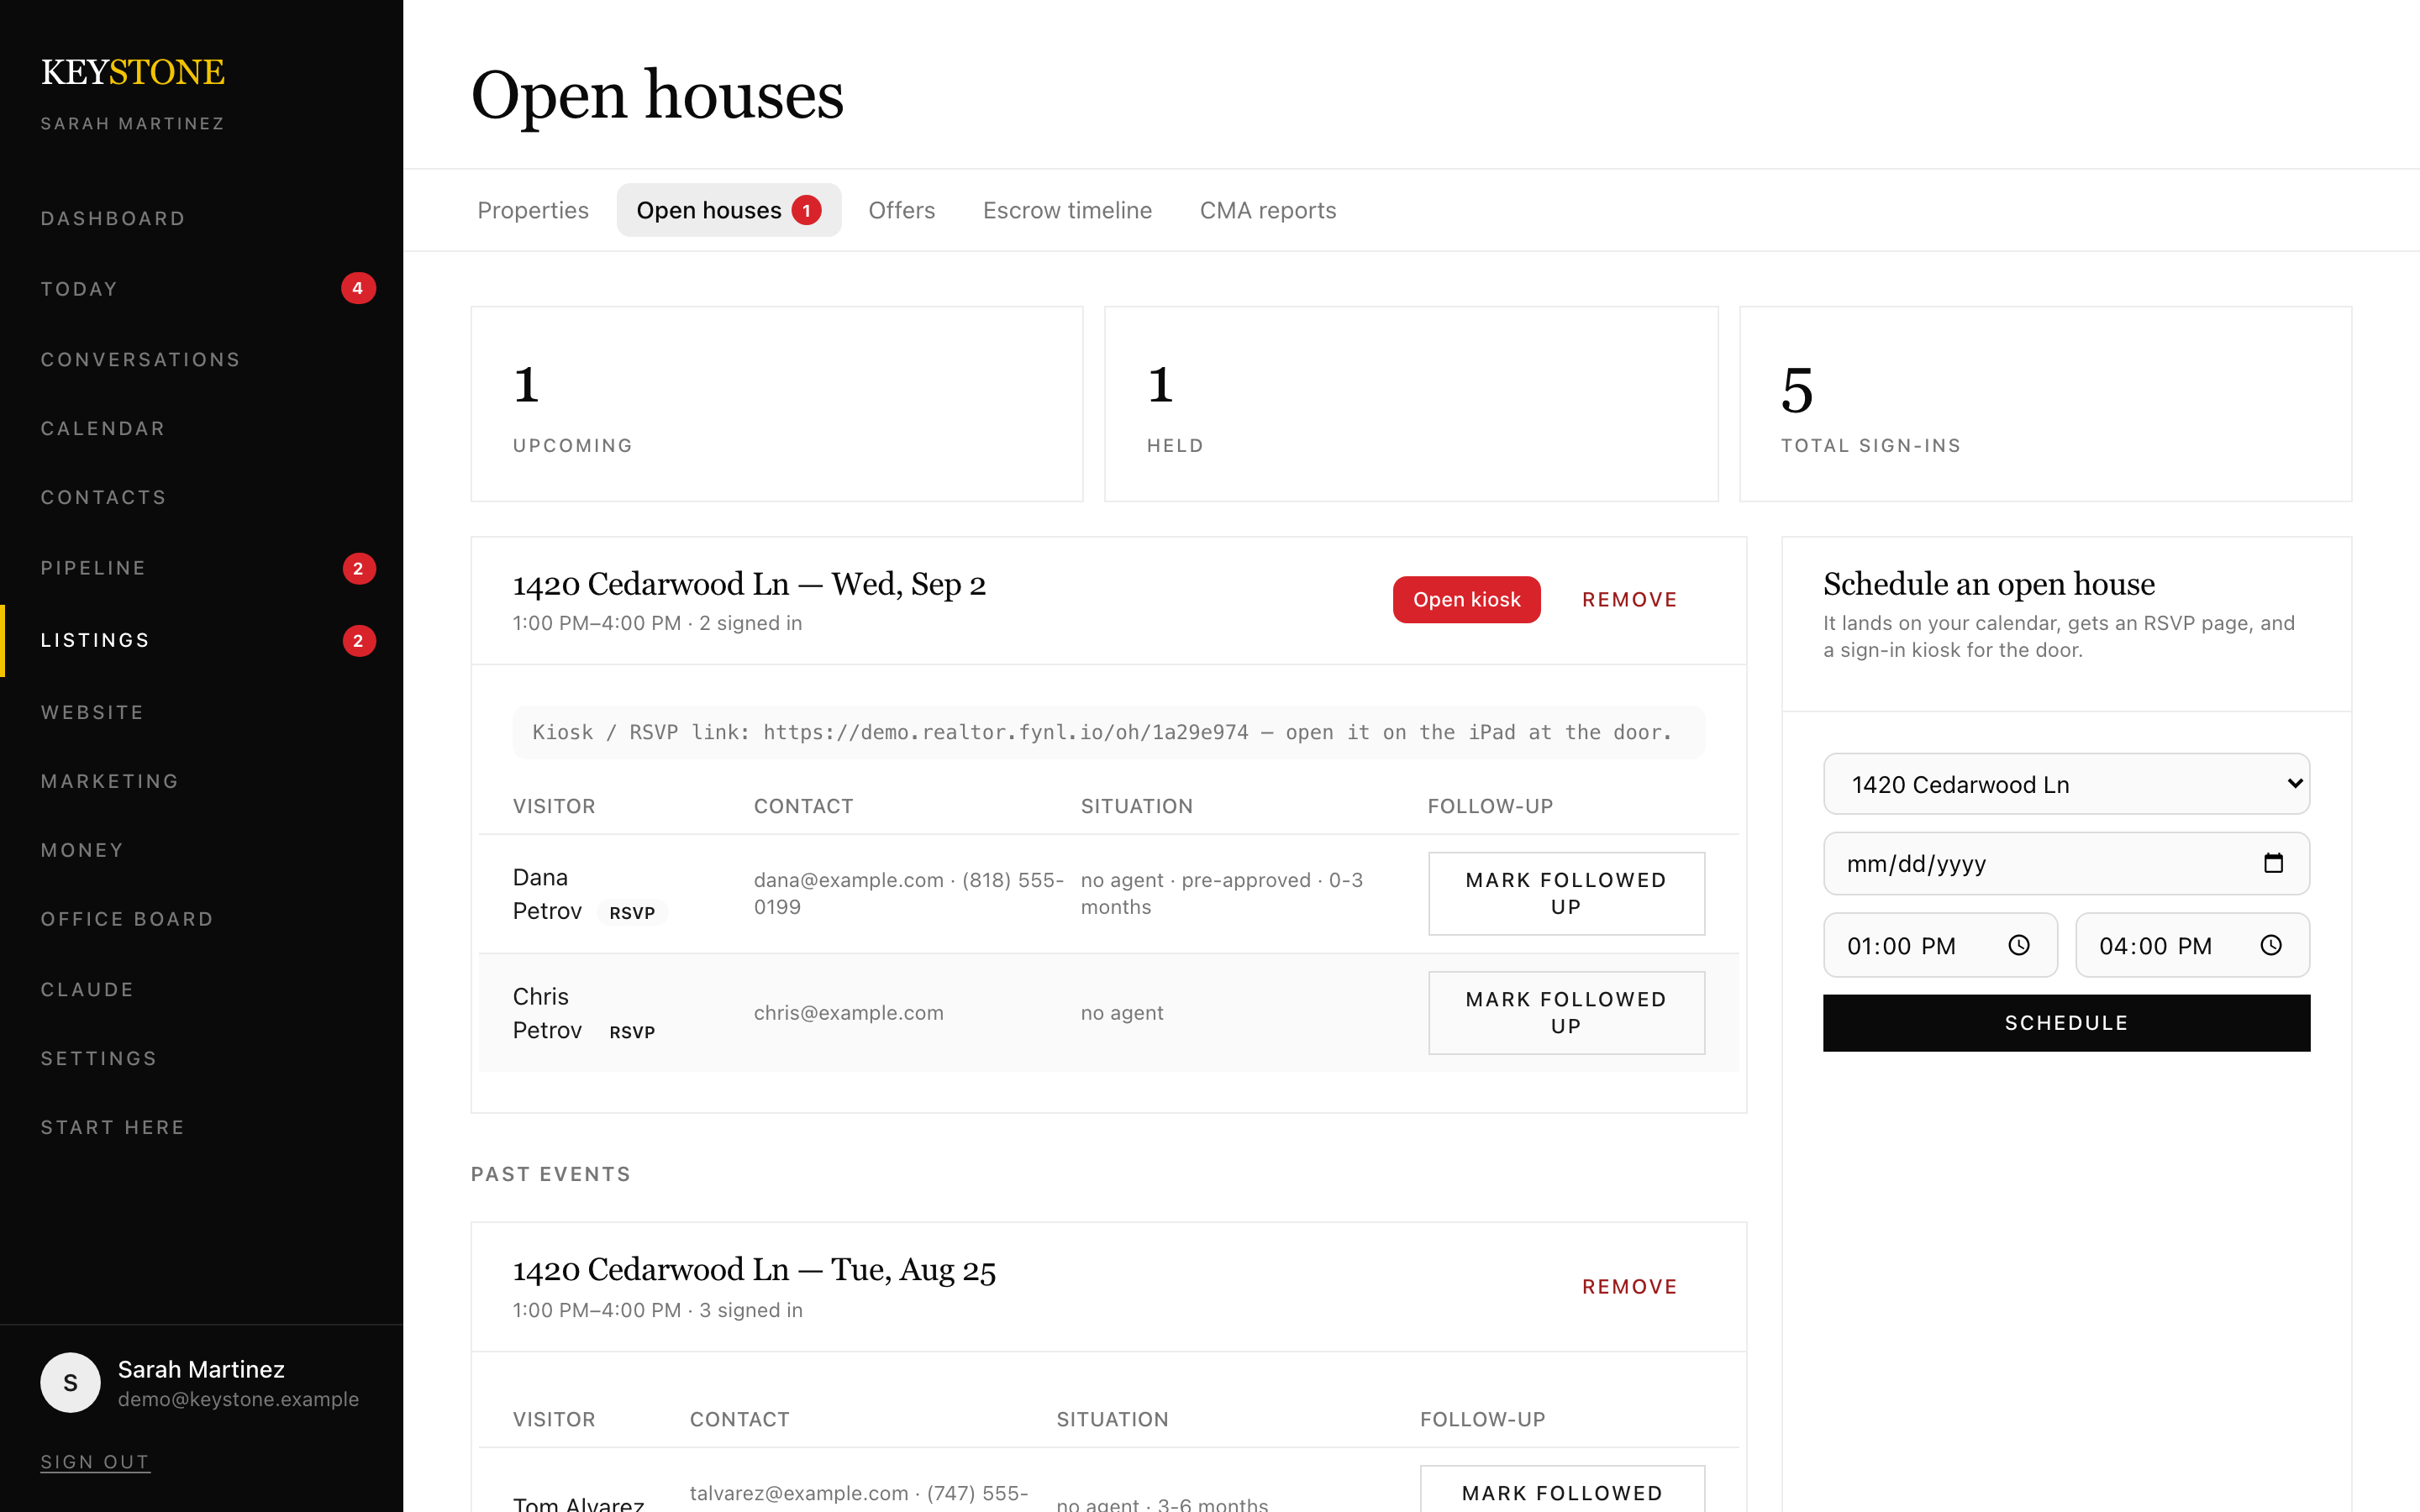Open Conversations in the sidebar
This screenshot has height=1512, width=2420.
tap(201, 359)
